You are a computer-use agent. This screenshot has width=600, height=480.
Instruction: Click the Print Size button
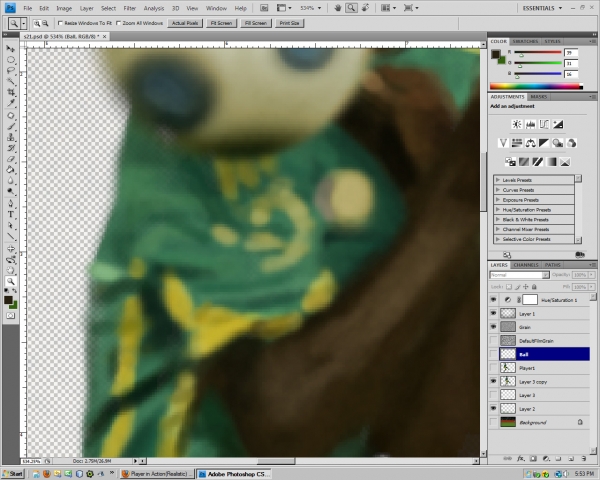[x=289, y=23]
